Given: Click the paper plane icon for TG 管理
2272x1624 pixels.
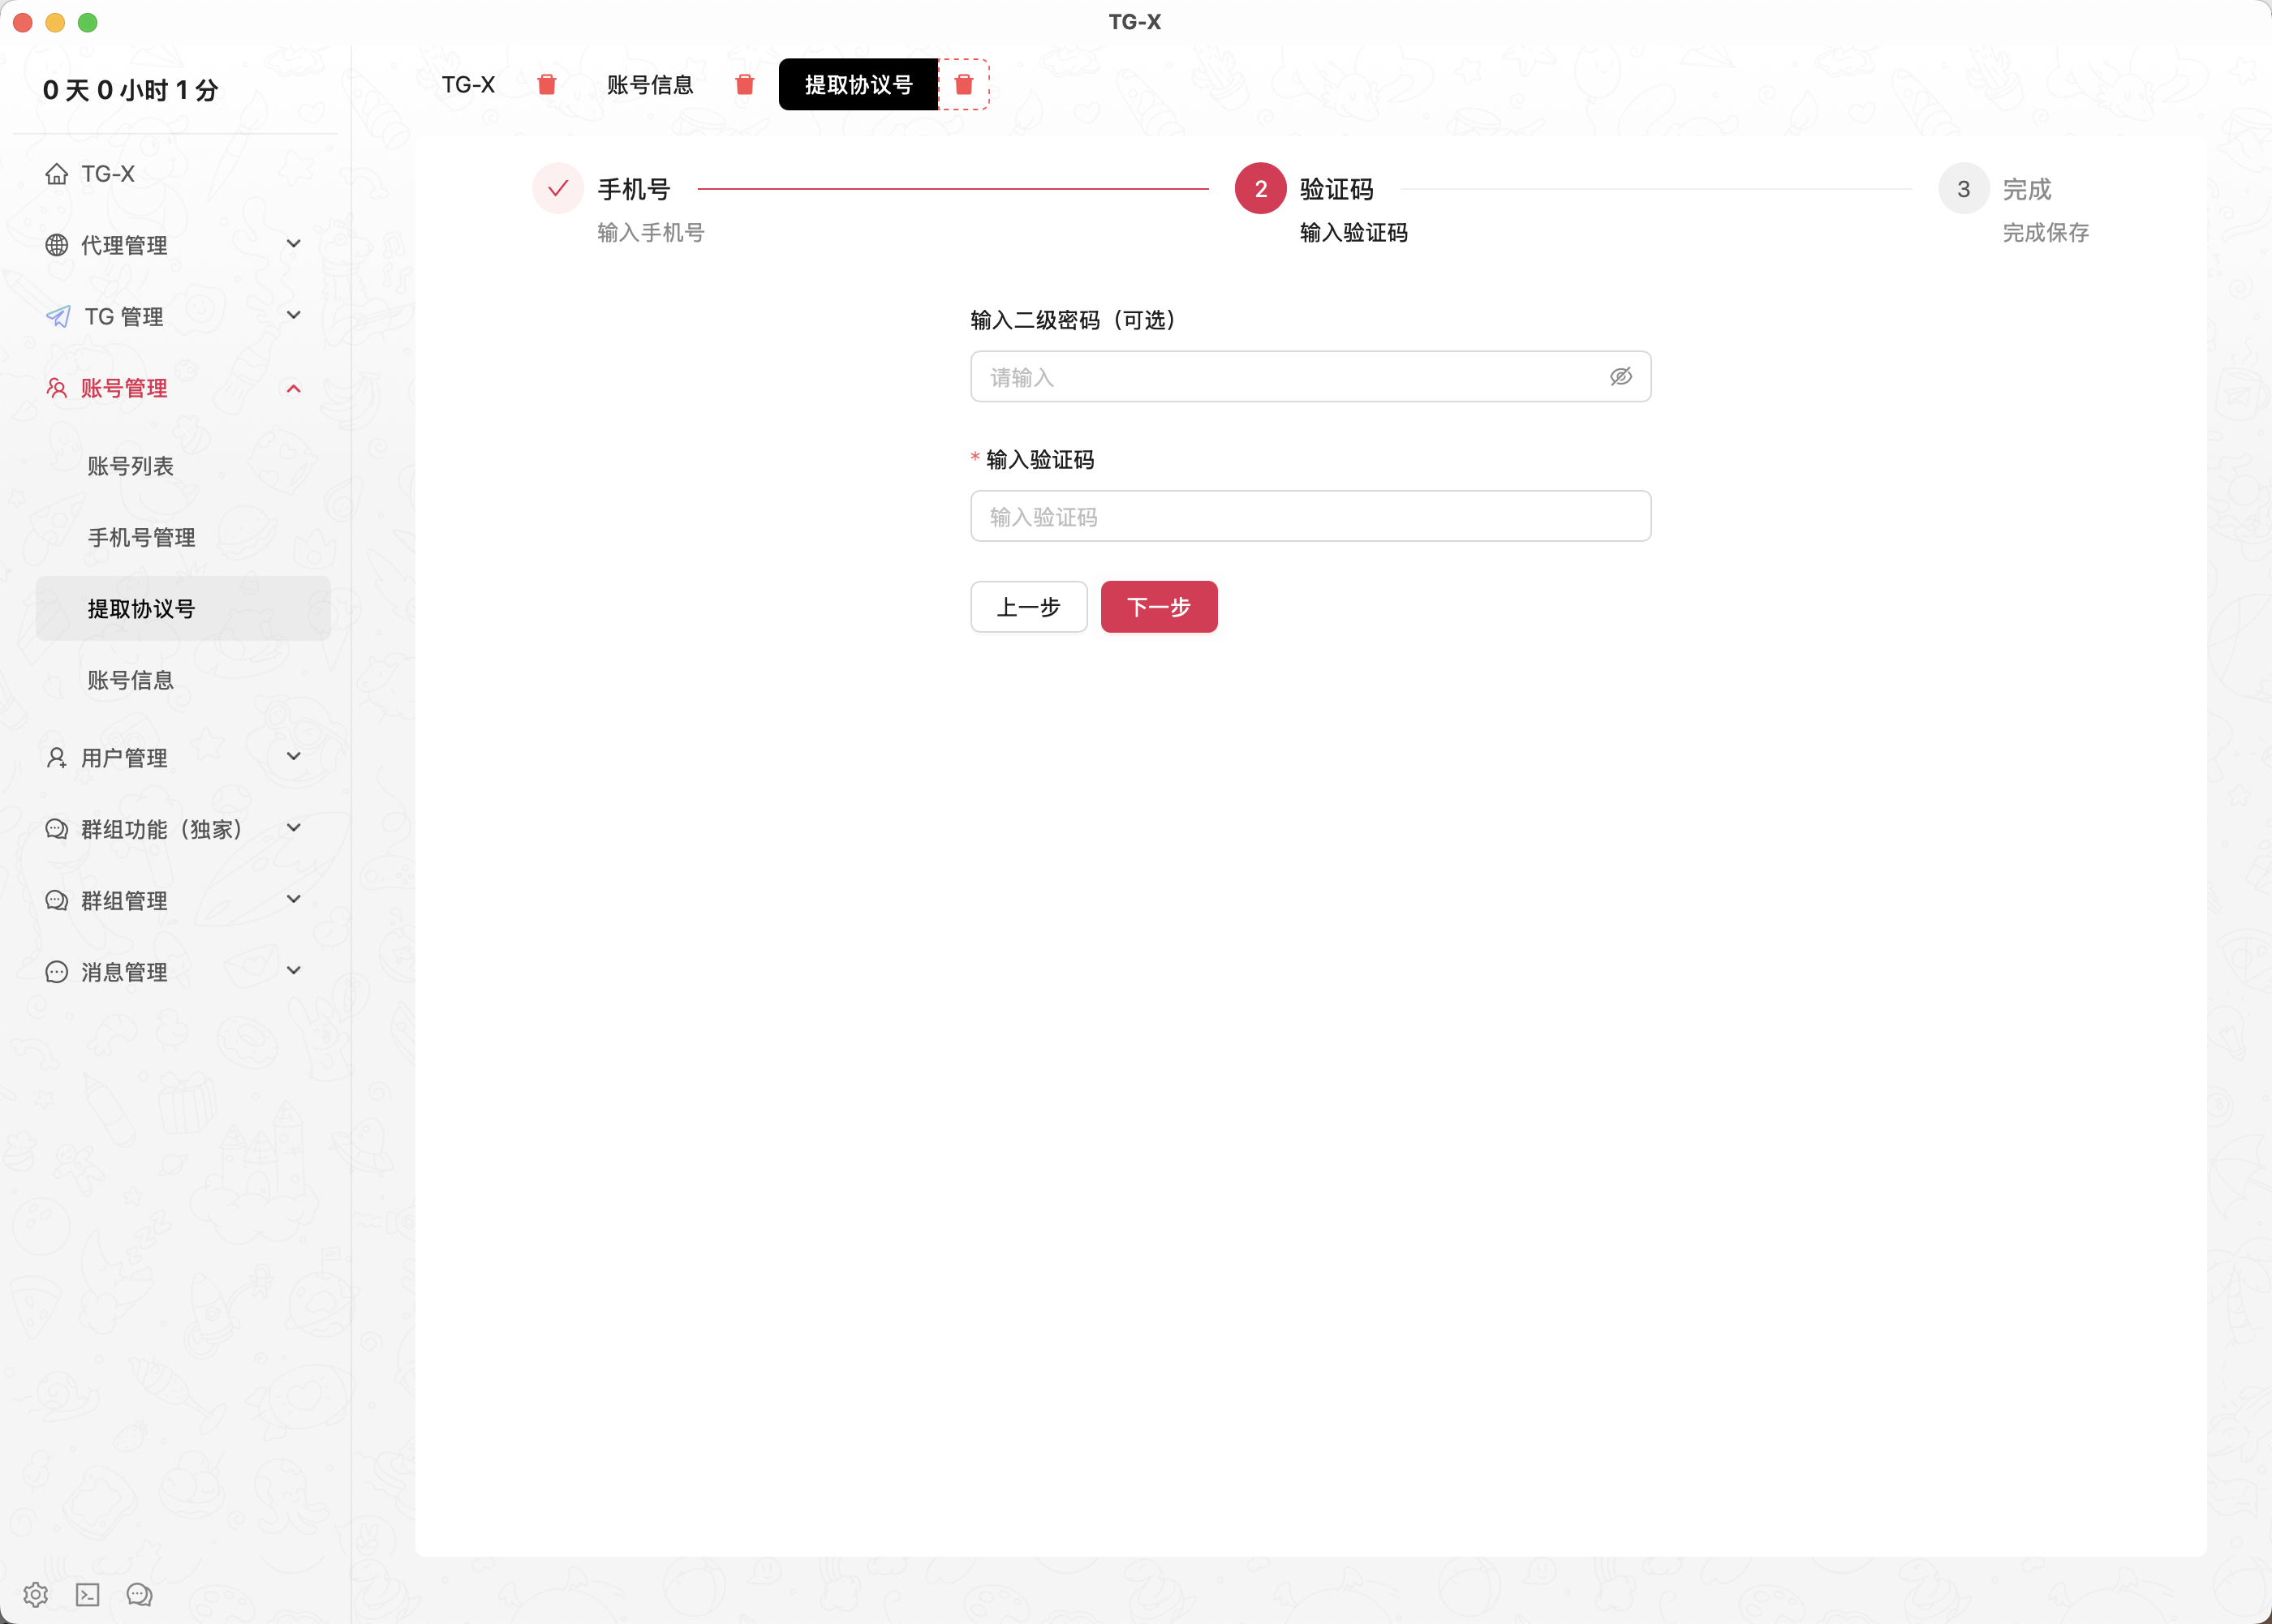Looking at the screenshot, I should tap(58, 317).
